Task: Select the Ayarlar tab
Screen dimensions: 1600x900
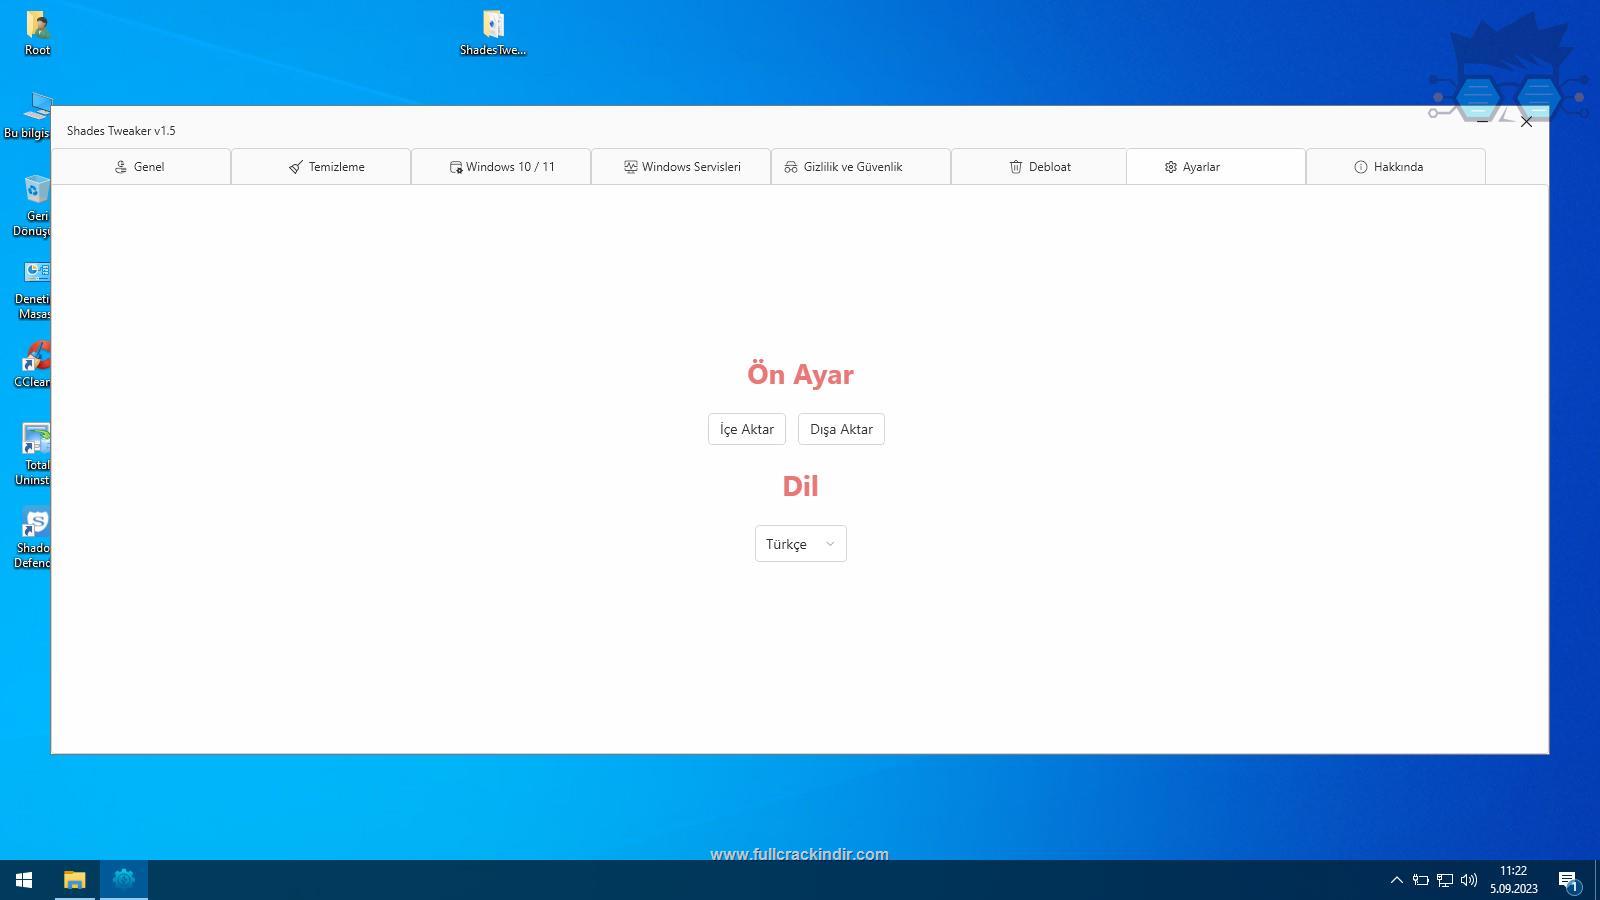Action: tap(1216, 167)
